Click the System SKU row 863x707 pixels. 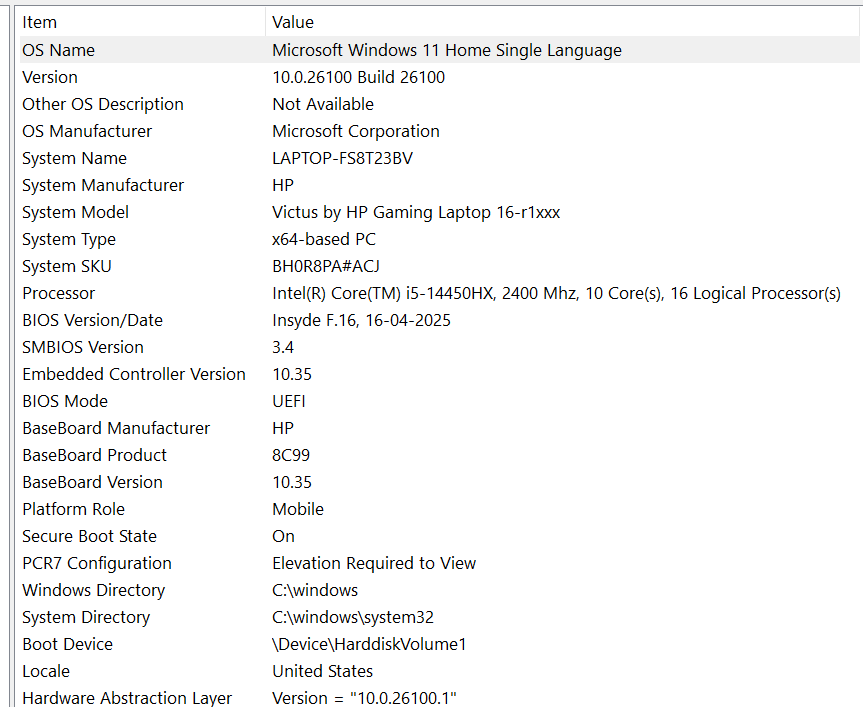click(67, 266)
